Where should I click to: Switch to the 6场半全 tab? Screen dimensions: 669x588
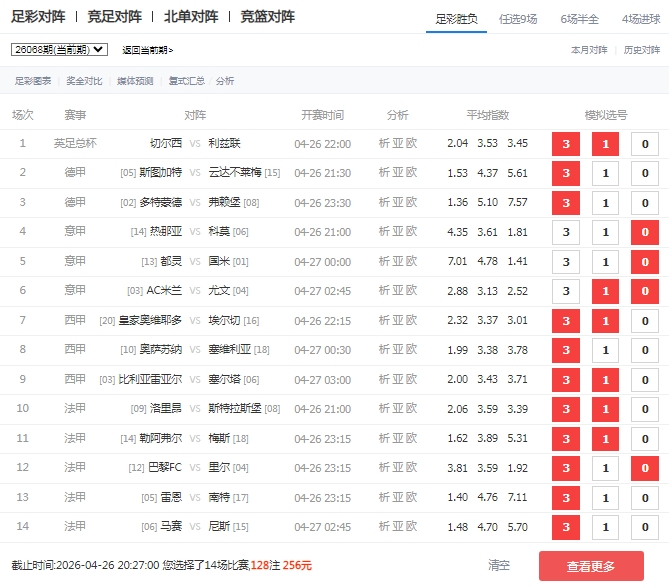[581, 19]
